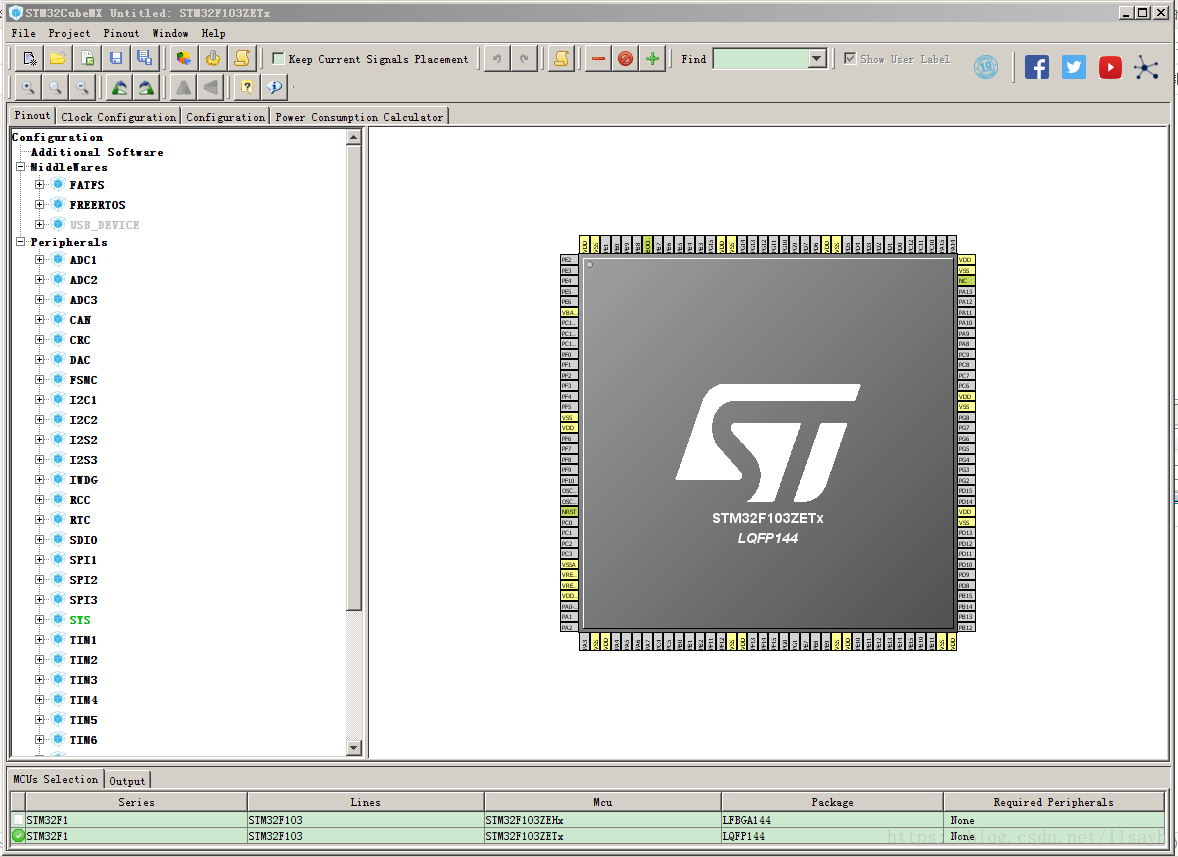1178x857 pixels.
Task: Click scroll icon beside Generate Code gear
Action: coord(242,59)
